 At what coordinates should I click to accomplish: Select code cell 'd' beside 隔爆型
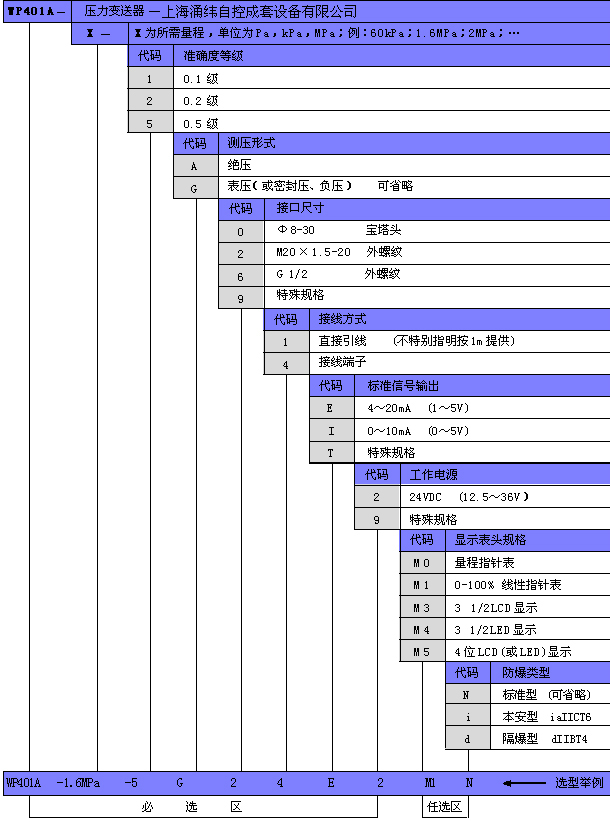pyautogui.click(x=467, y=739)
